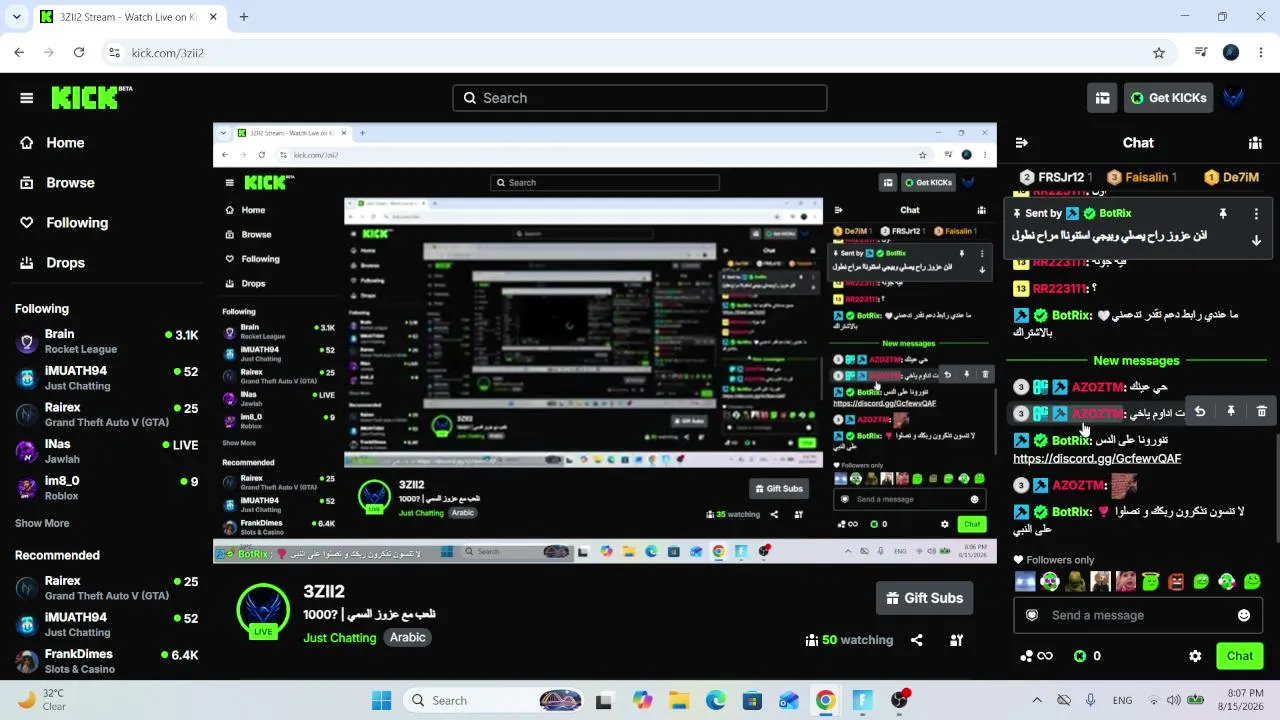Expand Show More in the Following list
Viewport: 1280px width, 720px height.
[x=42, y=523]
